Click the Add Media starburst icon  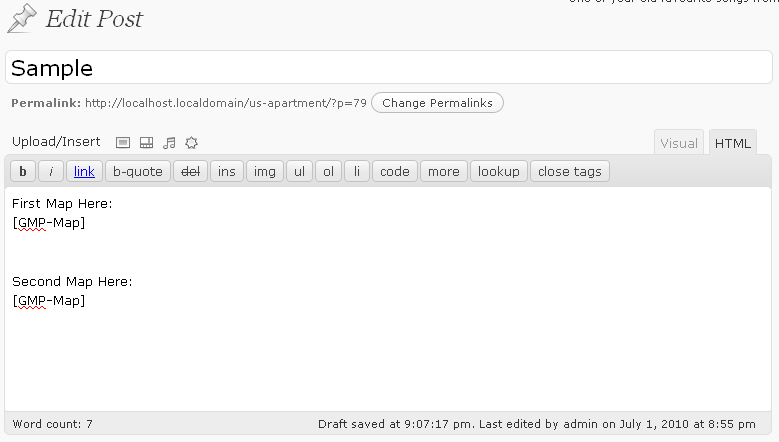[191, 143]
